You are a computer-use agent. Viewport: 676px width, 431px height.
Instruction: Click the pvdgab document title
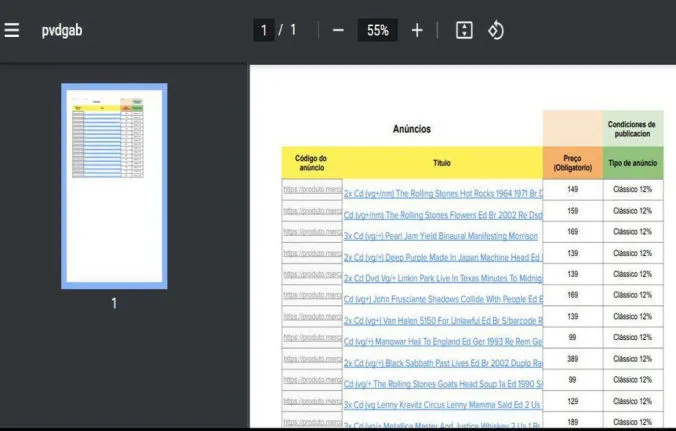pos(61,30)
